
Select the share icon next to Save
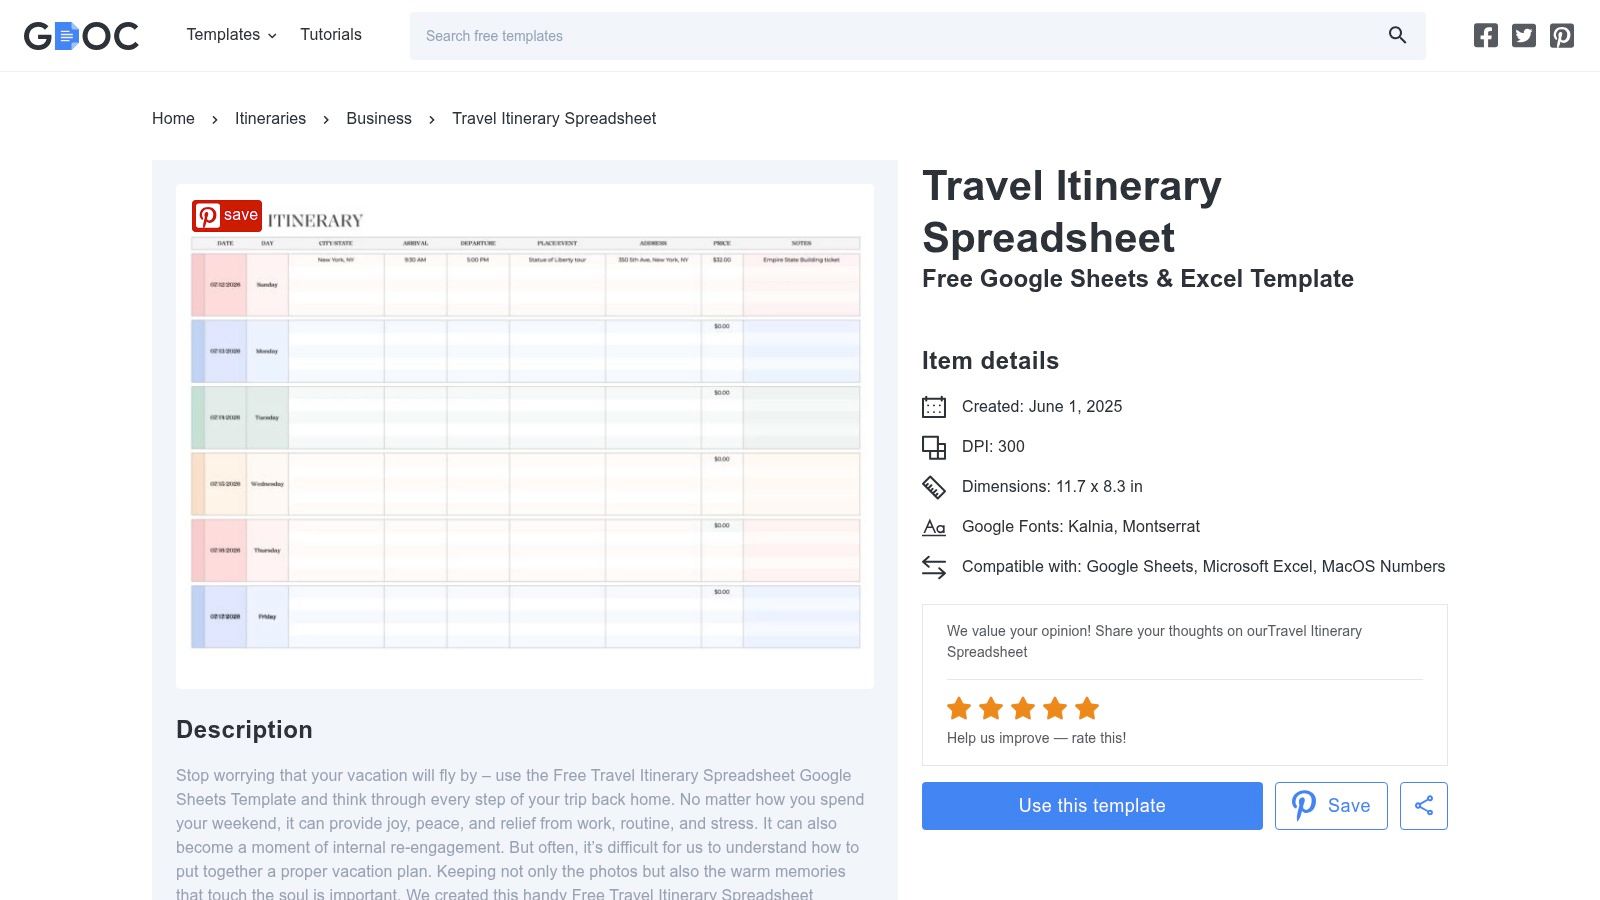[1423, 805]
